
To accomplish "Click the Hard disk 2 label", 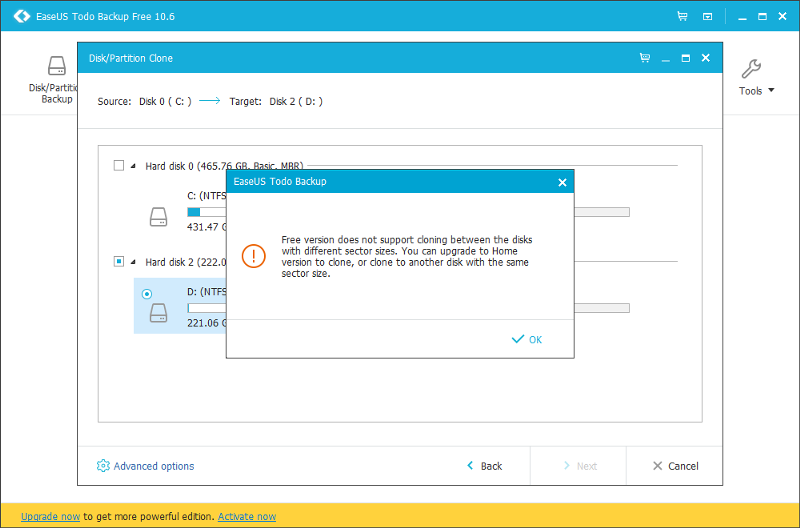I will pos(186,262).
